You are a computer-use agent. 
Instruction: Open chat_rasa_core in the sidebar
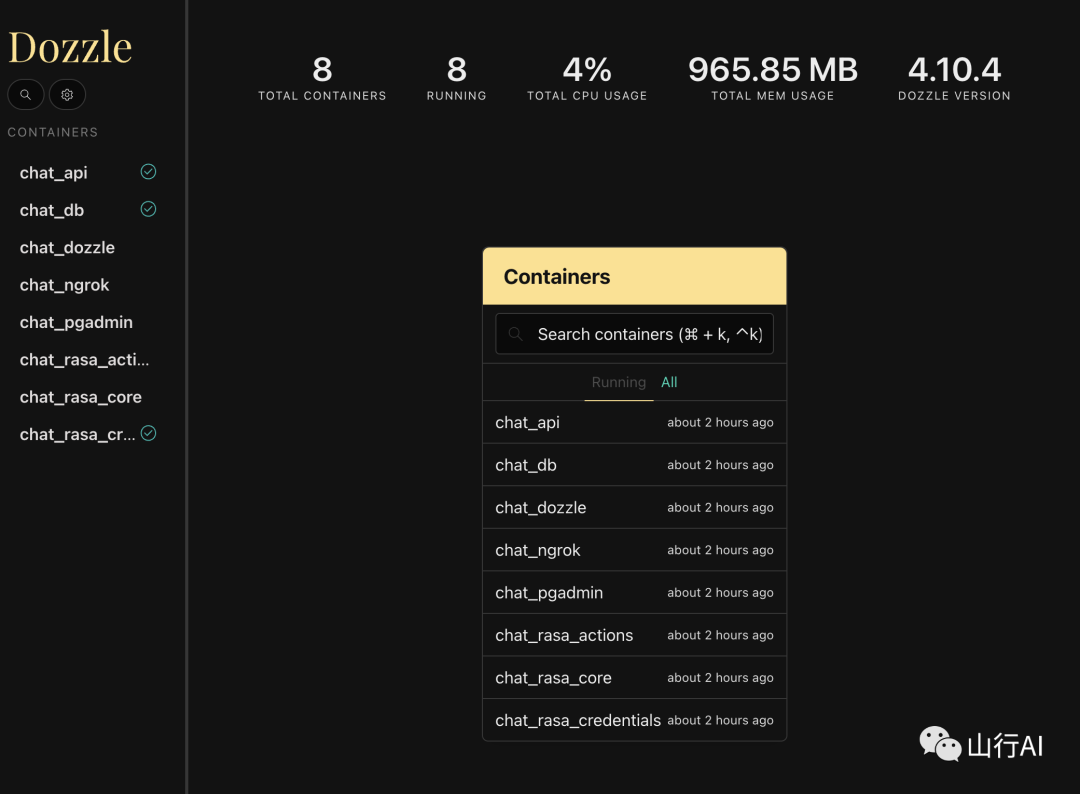coord(81,397)
